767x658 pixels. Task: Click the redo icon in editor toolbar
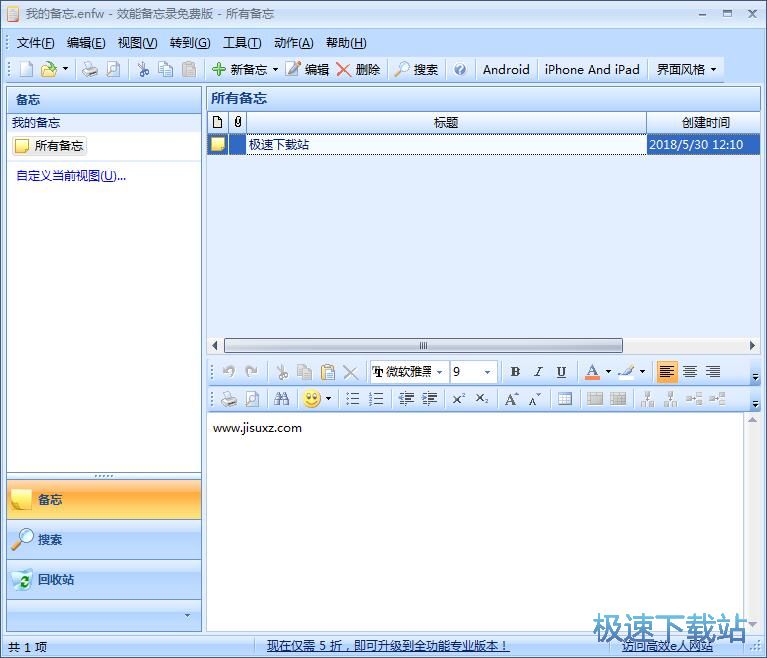[x=251, y=372]
